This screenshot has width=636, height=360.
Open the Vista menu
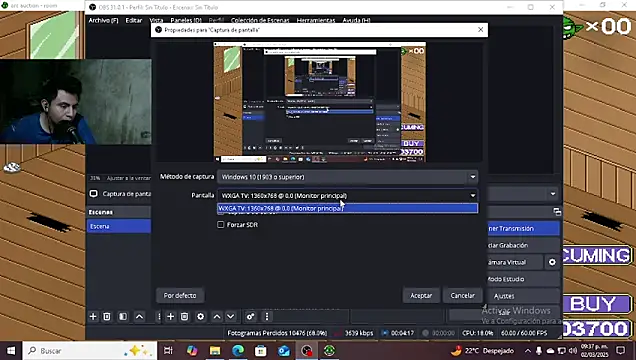[156, 20]
